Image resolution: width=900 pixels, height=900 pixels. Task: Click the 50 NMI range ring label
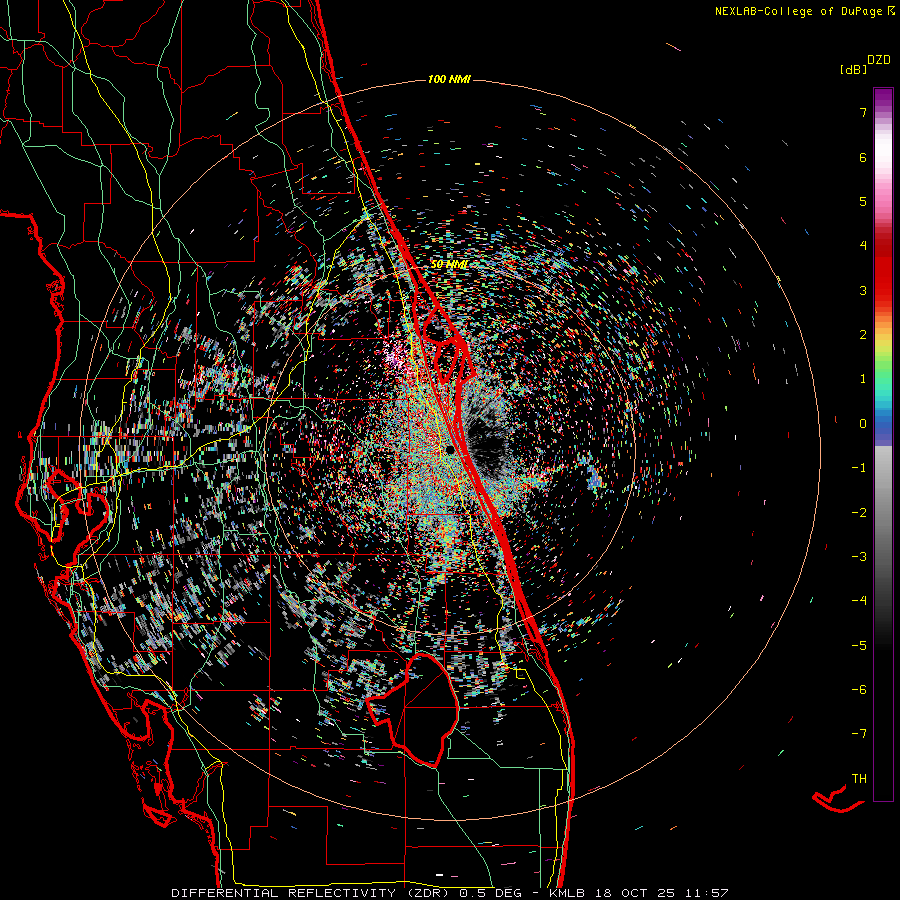pyautogui.click(x=449, y=264)
